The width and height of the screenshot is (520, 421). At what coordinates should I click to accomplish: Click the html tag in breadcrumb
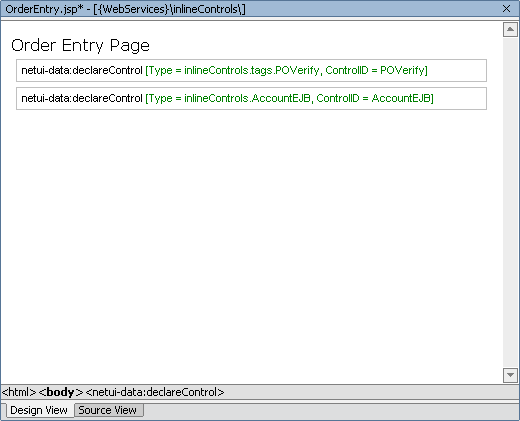point(19,392)
